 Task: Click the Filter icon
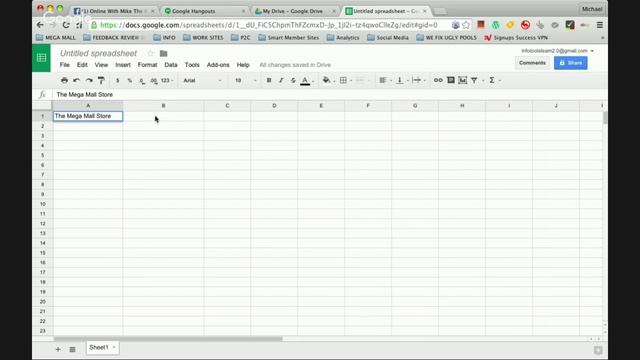pyautogui.click(x=474, y=80)
